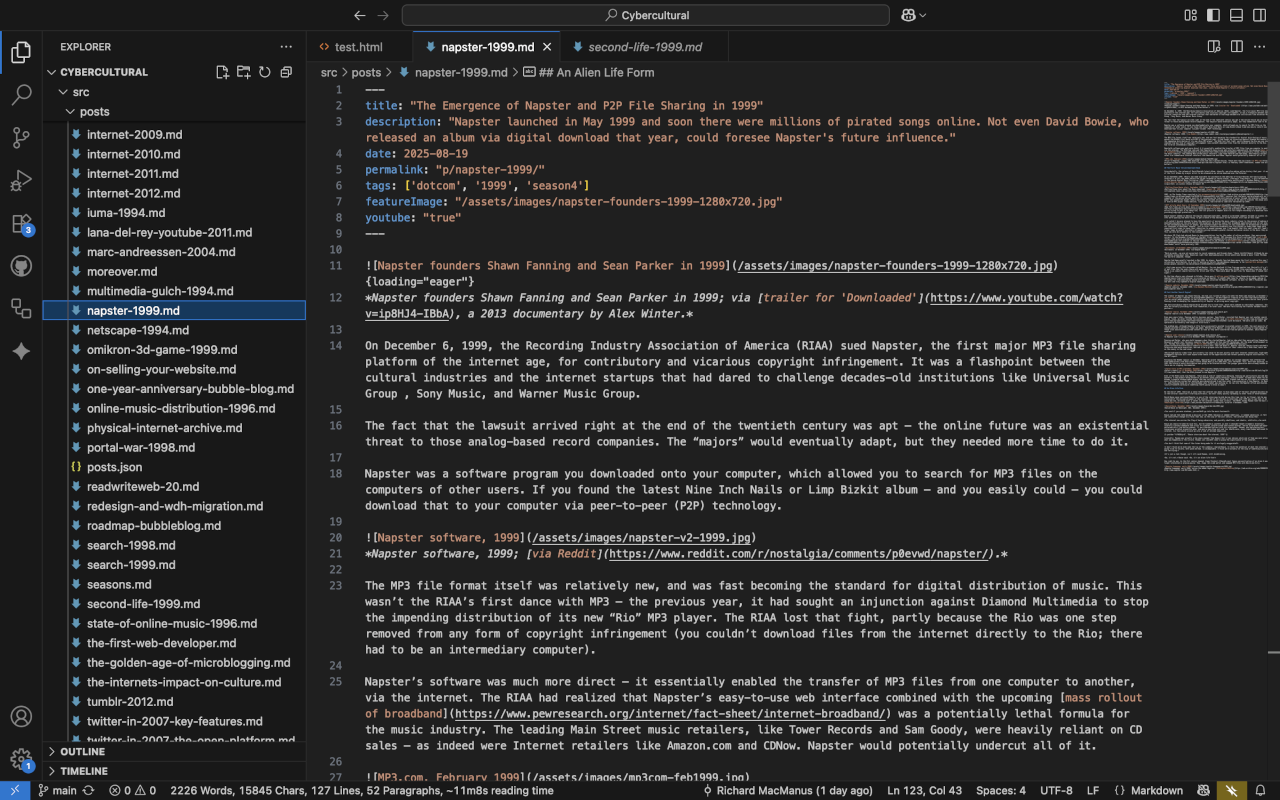Viewport: 1280px width, 800px height.
Task: Collapse all folders in explorer
Action: point(286,72)
